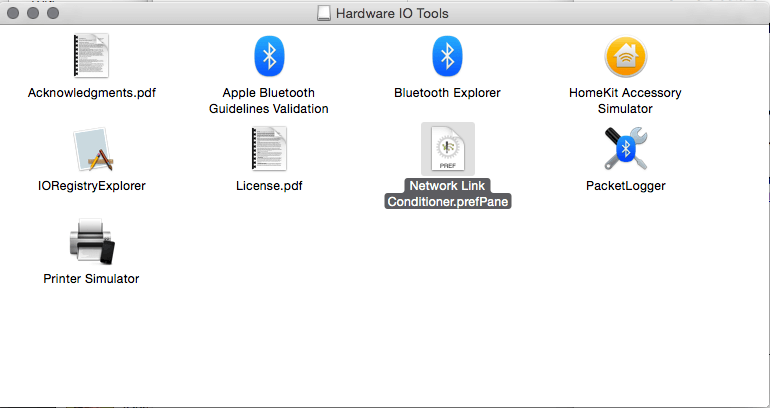Image resolution: width=770 pixels, height=408 pixels.
Task: Select Network Link Conditioner prefPane icon
Action: (x=448, y=148)
